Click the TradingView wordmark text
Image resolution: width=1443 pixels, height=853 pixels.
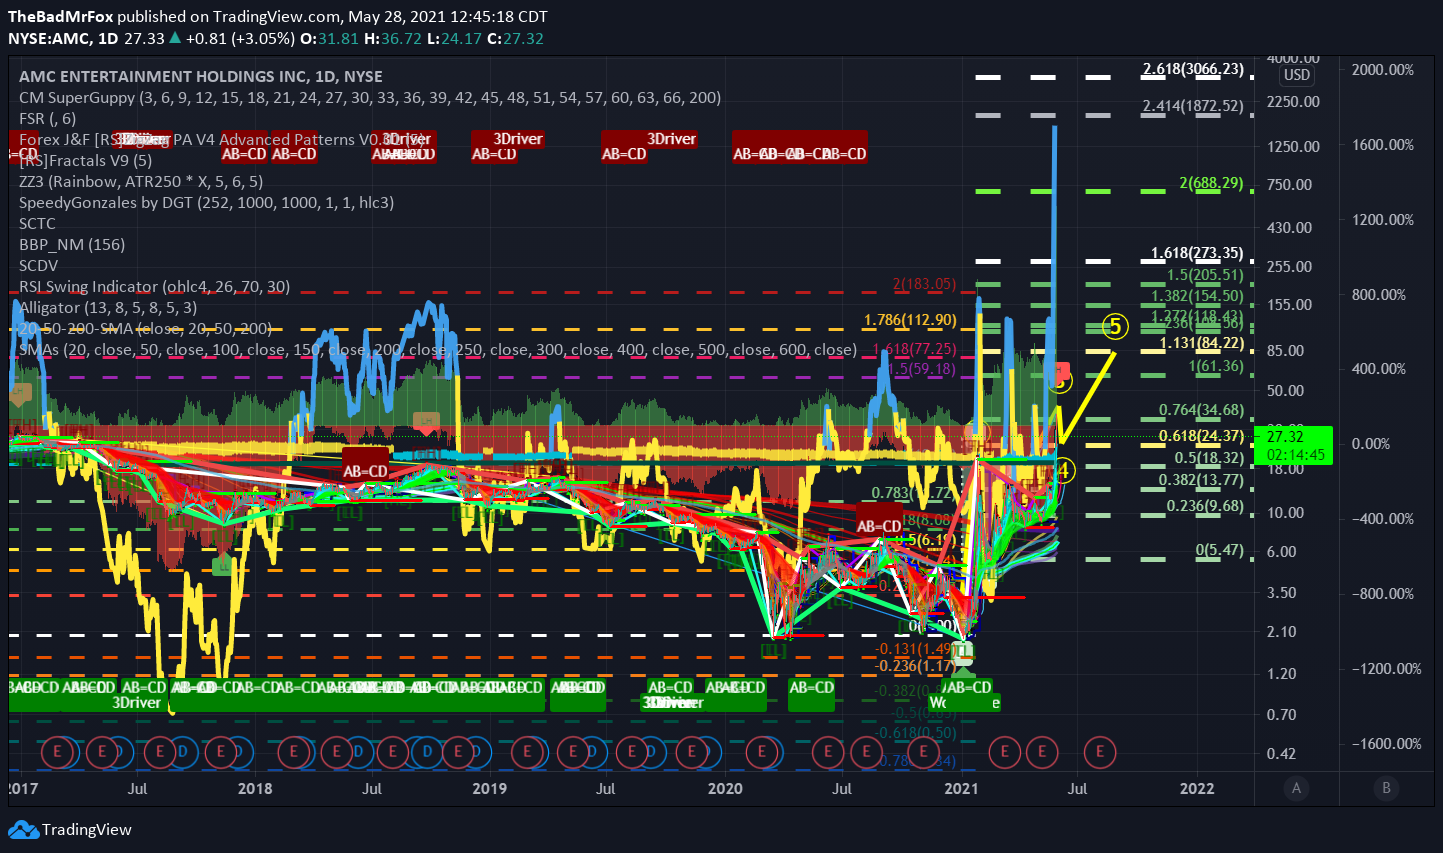click(87, 830)
